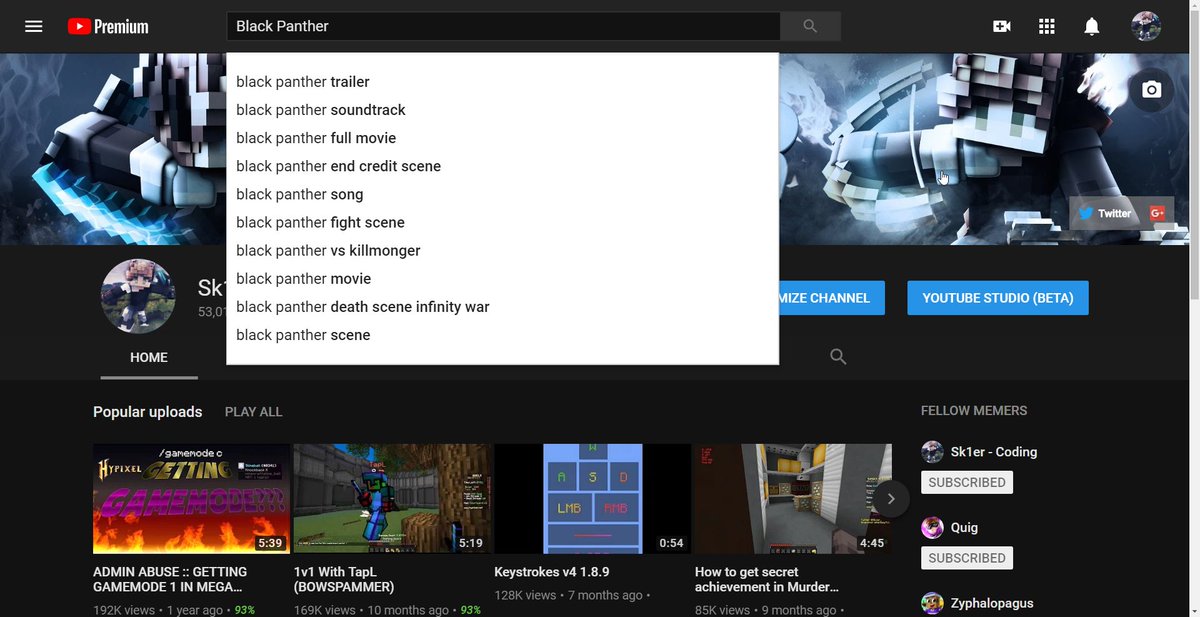
Task: Open Sk1er - Coding channel avatar
Action: pos(932,452)
